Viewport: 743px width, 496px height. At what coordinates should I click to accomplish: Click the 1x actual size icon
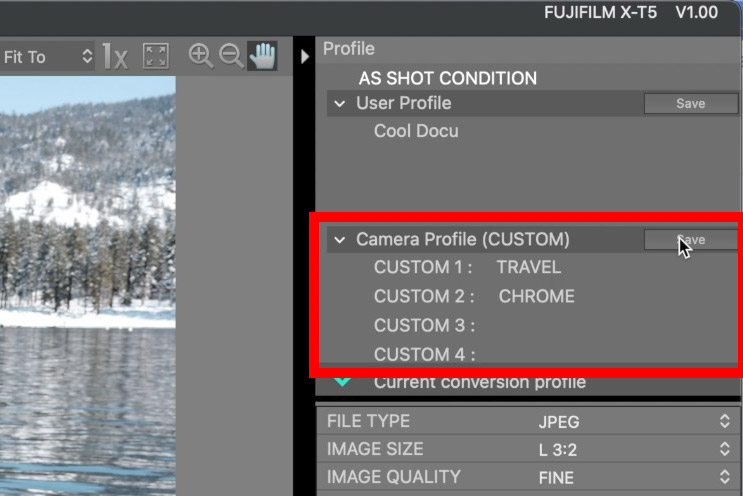click(x=115, y=56)
